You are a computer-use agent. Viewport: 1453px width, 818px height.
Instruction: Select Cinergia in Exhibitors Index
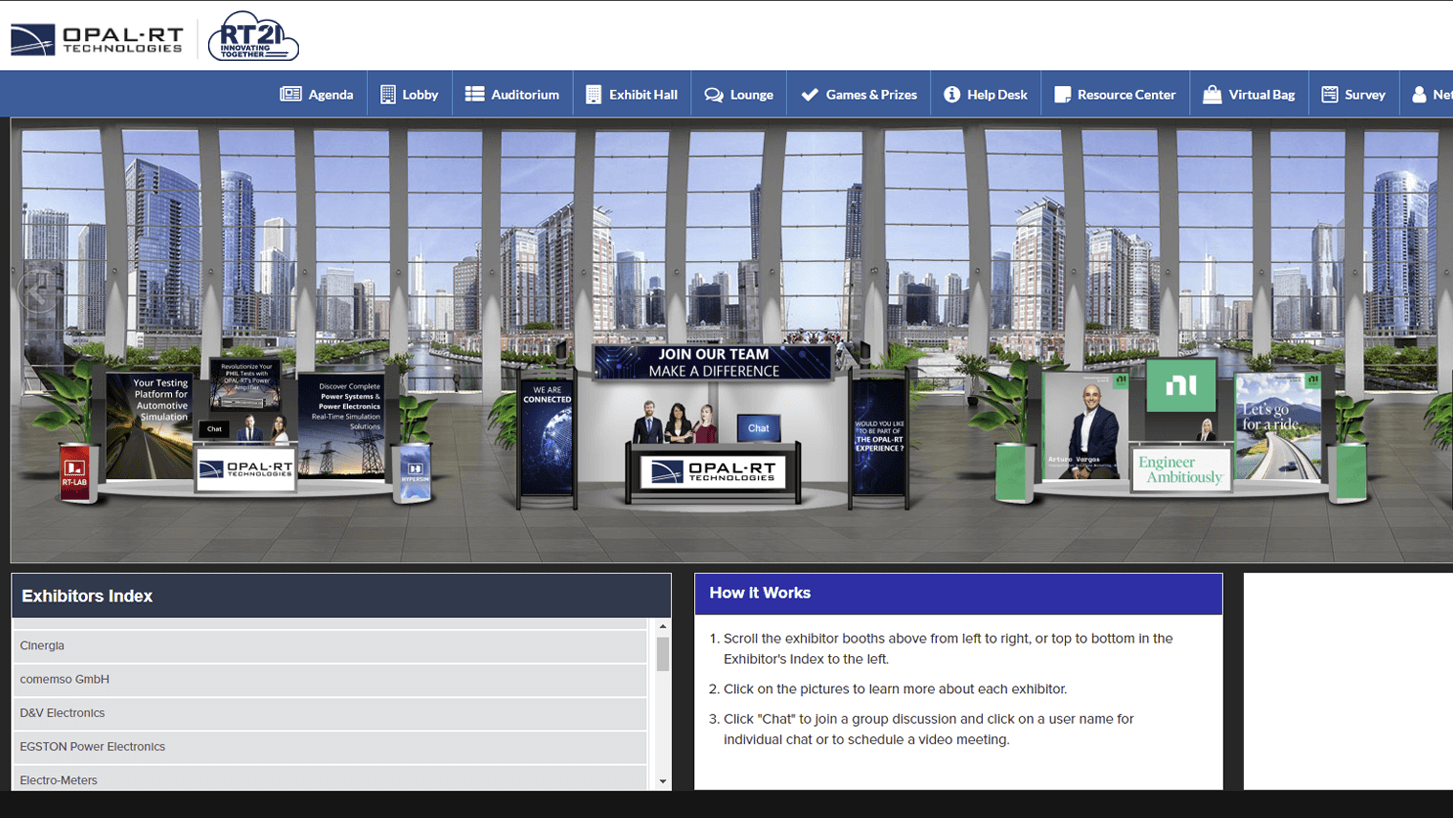pos(330,646)
